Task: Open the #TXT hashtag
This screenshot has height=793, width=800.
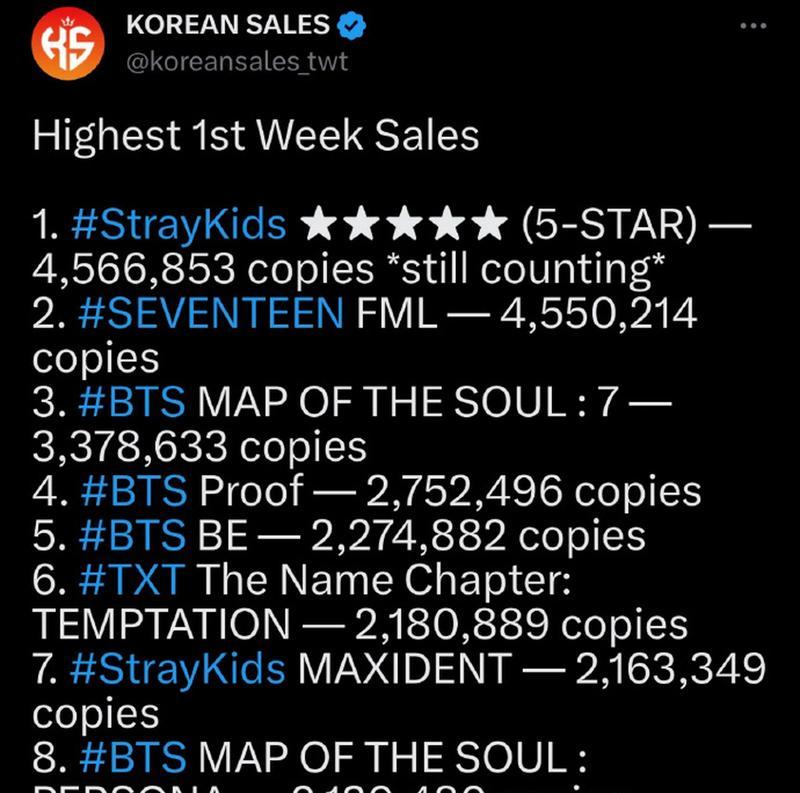Action: click(132, 580)
